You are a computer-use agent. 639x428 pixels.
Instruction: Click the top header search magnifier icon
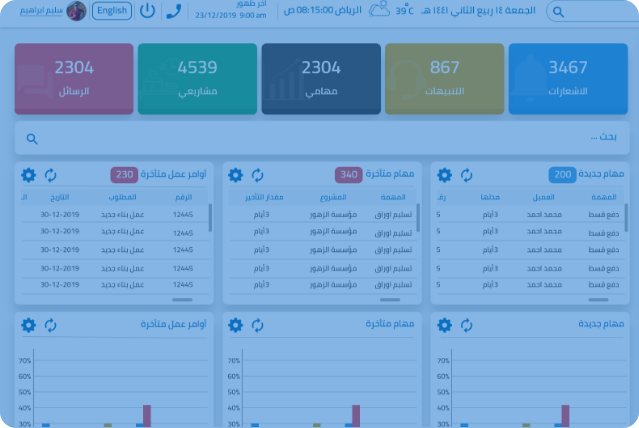pyautogui.click(x=558, y=12)
